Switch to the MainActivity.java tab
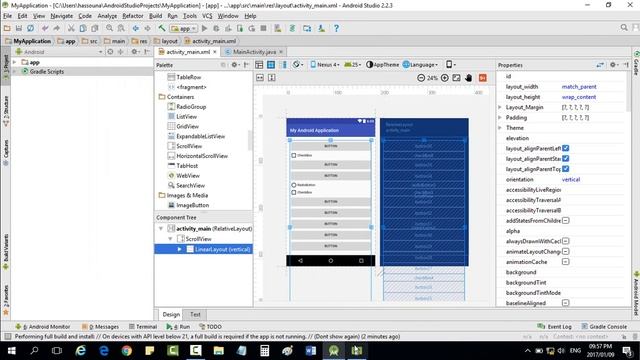 [x=254, y=52]
